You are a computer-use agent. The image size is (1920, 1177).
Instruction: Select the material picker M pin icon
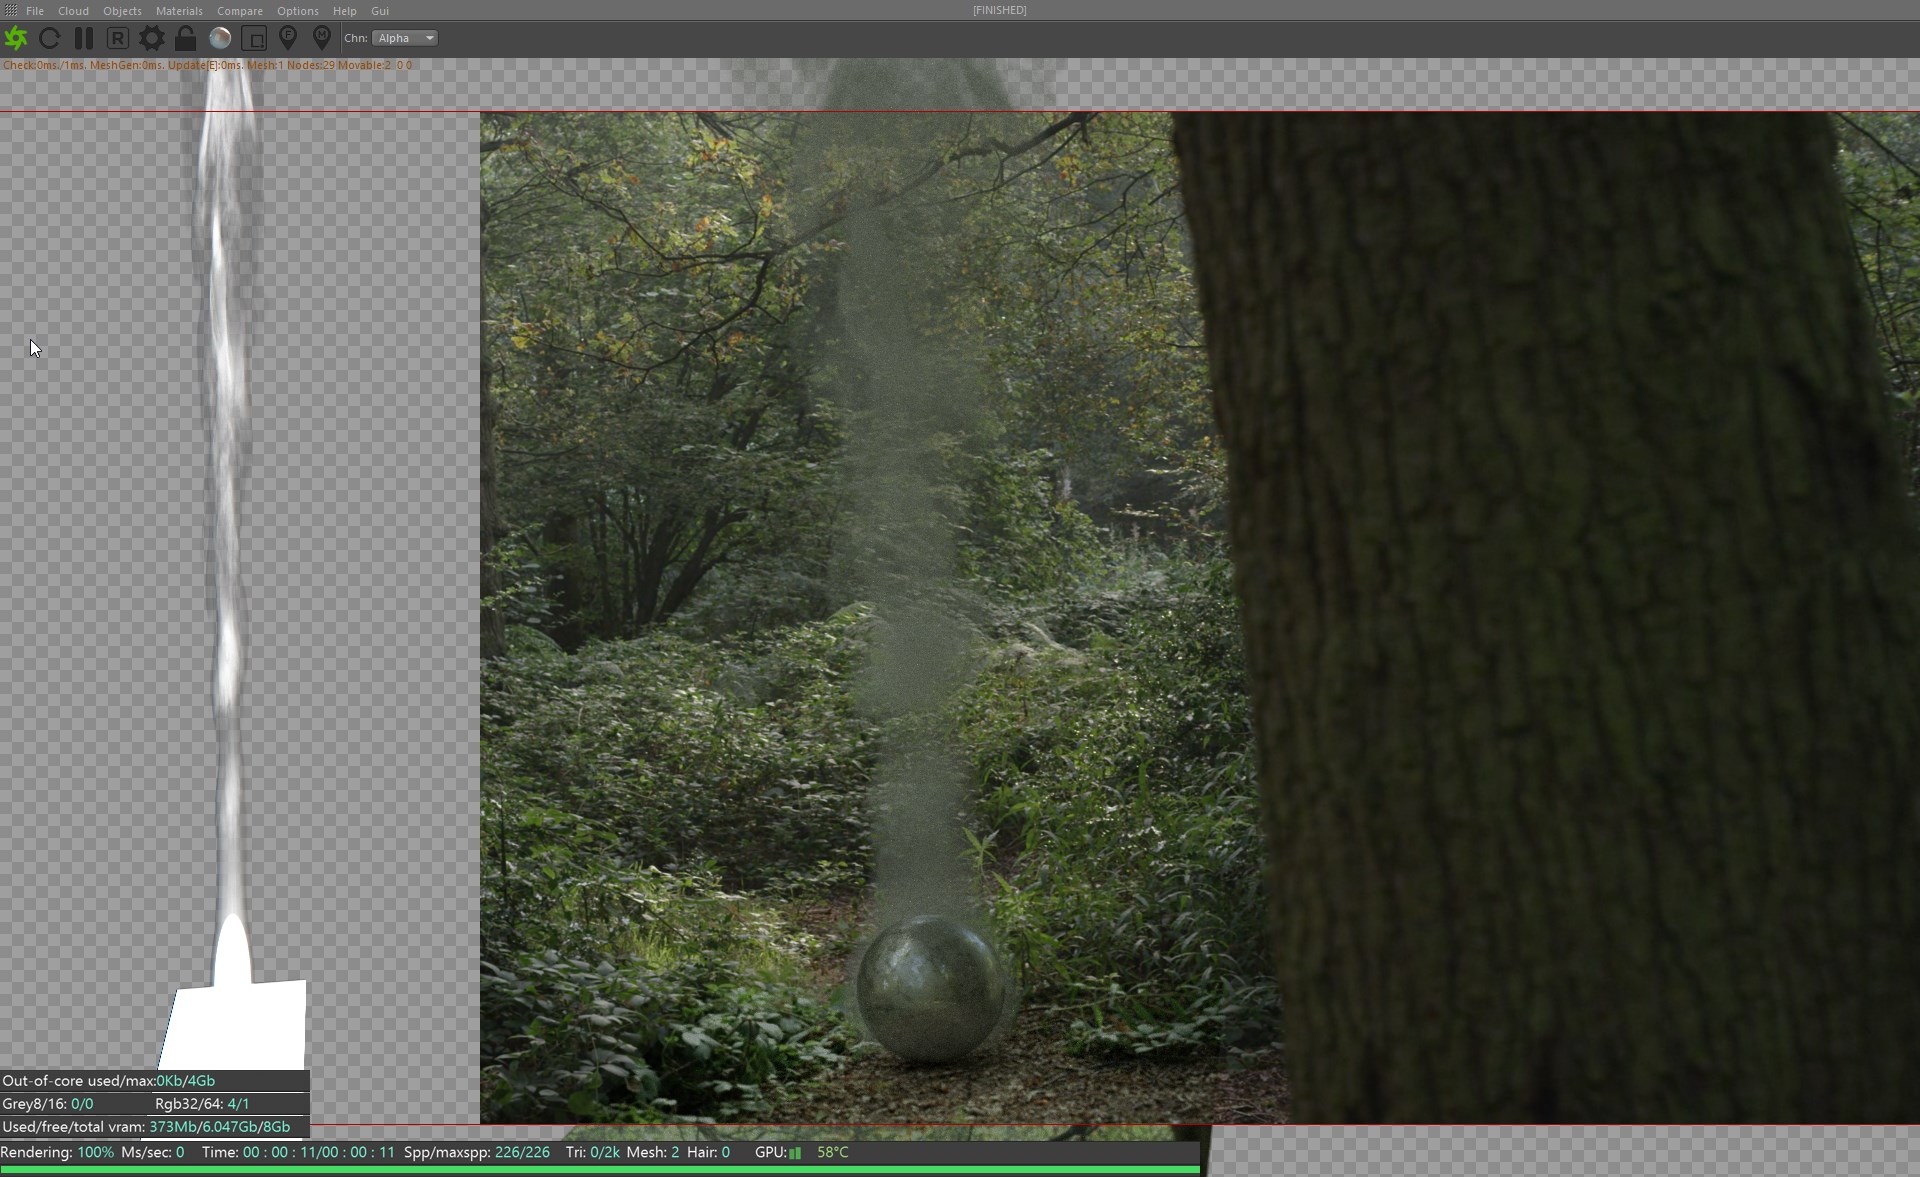(x=321, y=38)
